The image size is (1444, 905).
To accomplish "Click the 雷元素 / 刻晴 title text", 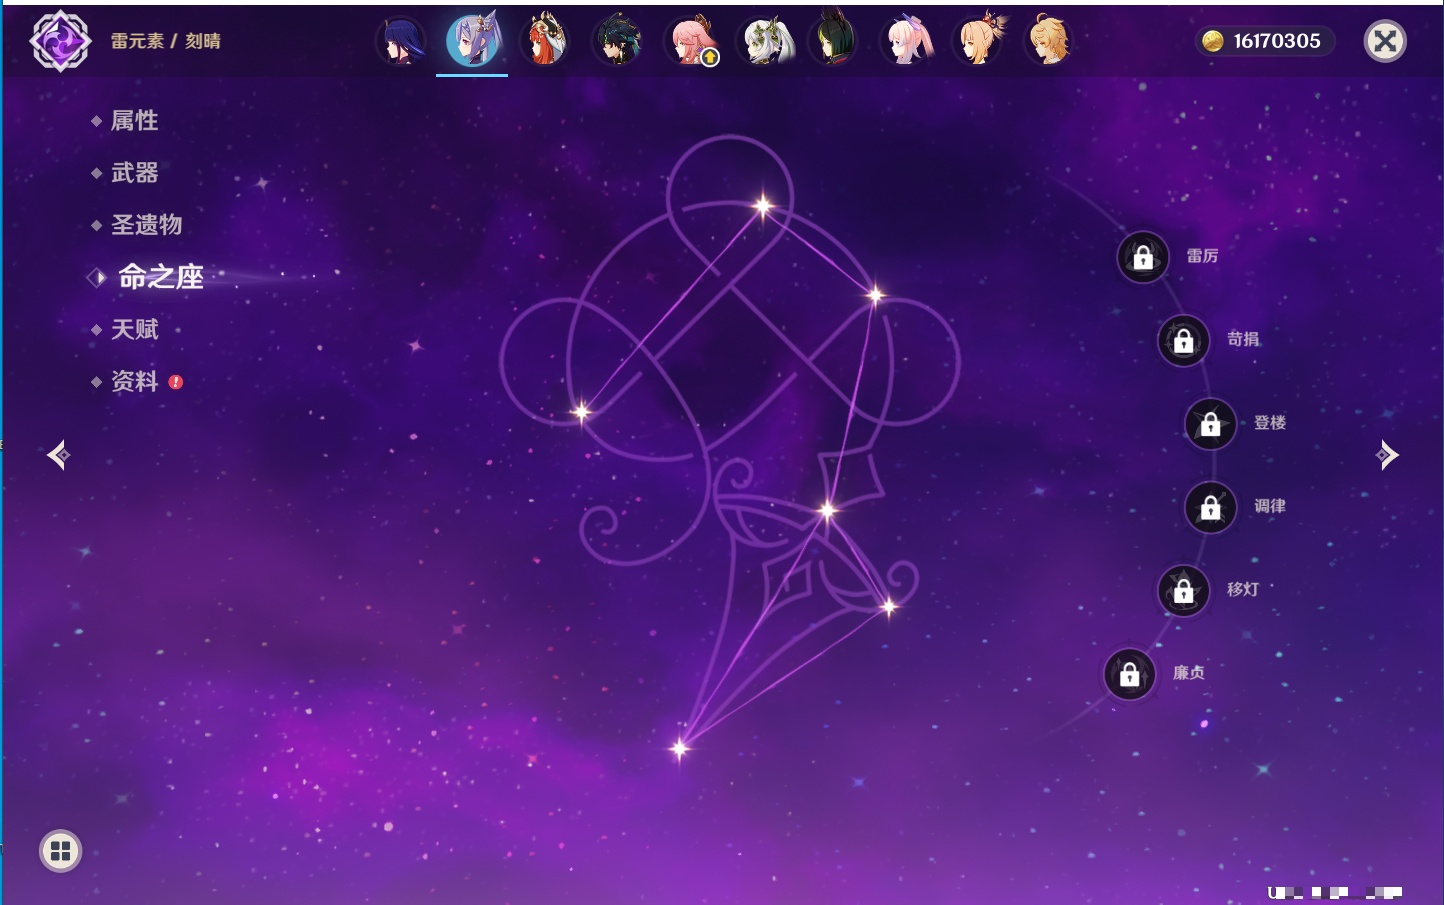I will click(166, 41).
